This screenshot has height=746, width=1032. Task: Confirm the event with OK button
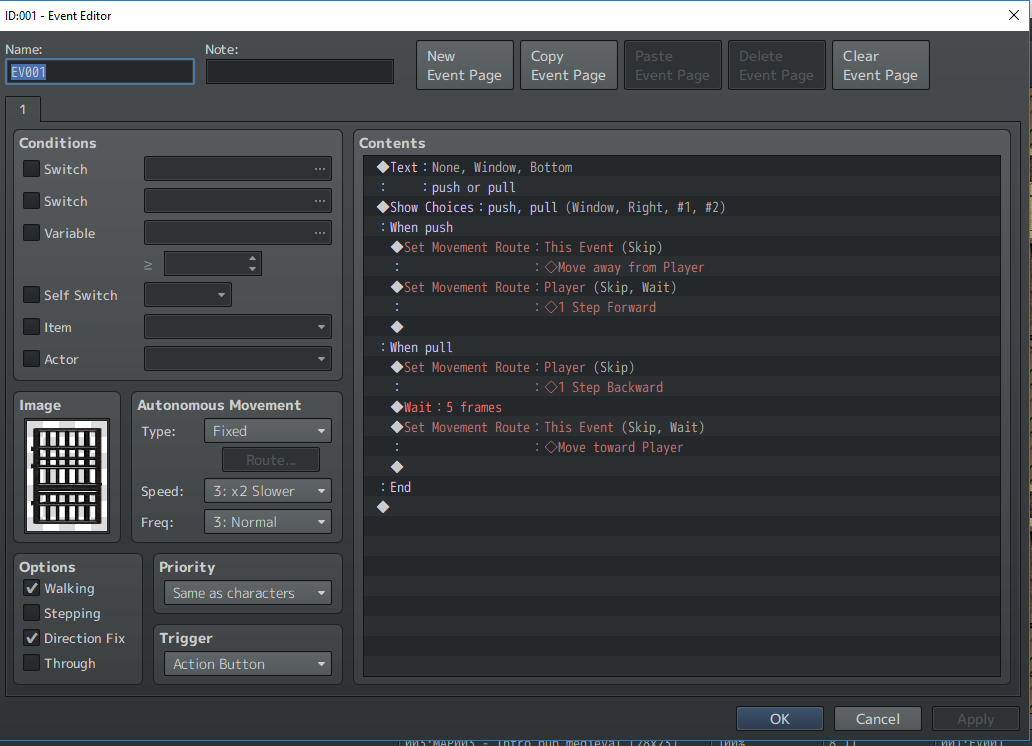(780, 719)
